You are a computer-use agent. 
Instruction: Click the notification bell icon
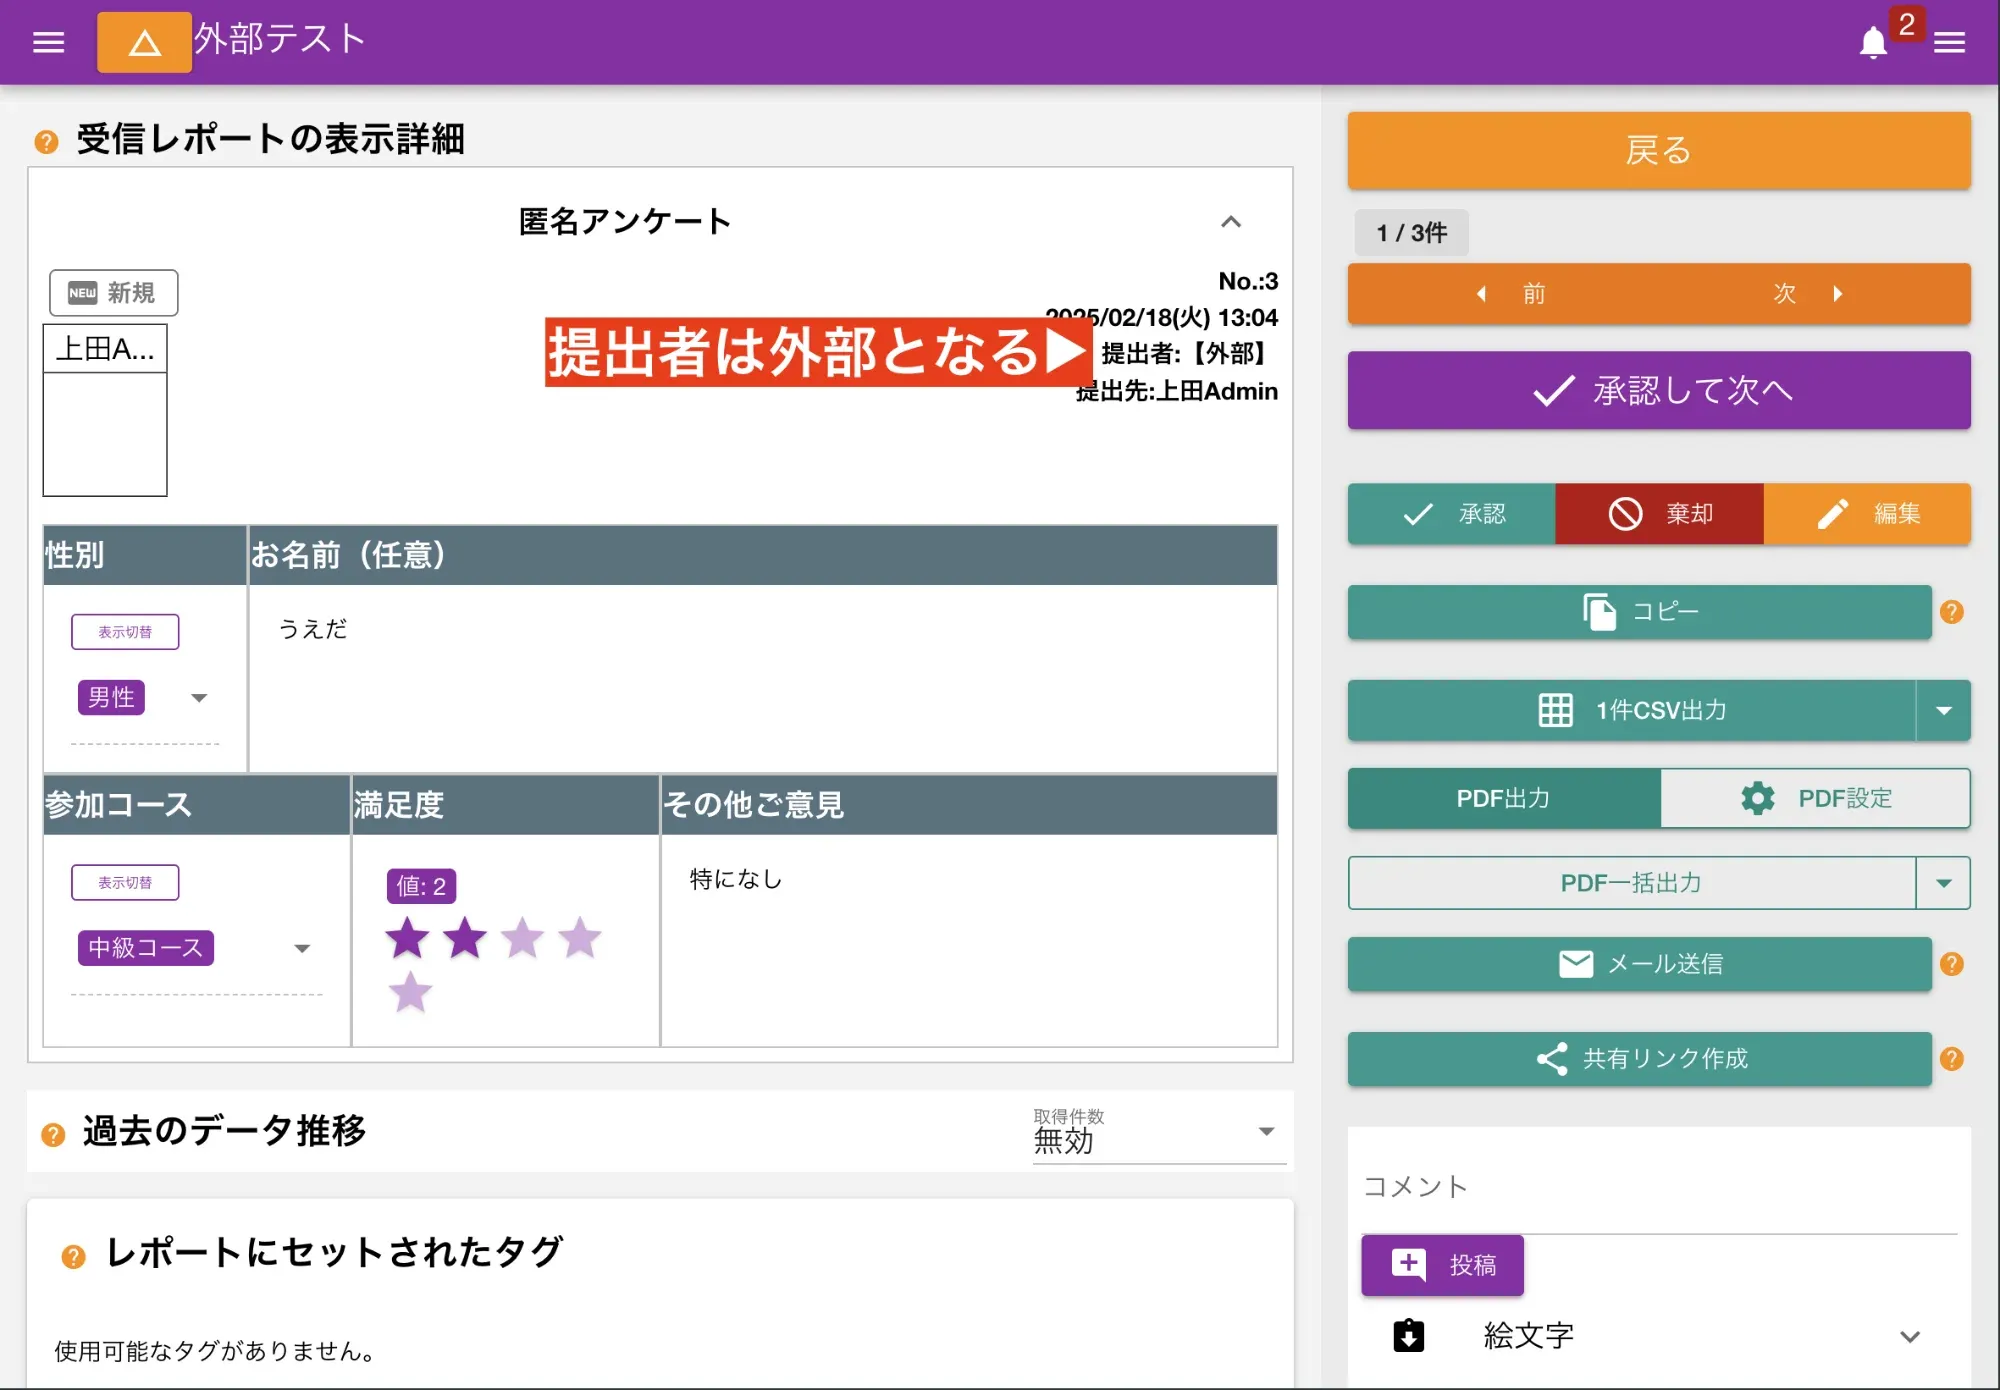point(1872,42)
